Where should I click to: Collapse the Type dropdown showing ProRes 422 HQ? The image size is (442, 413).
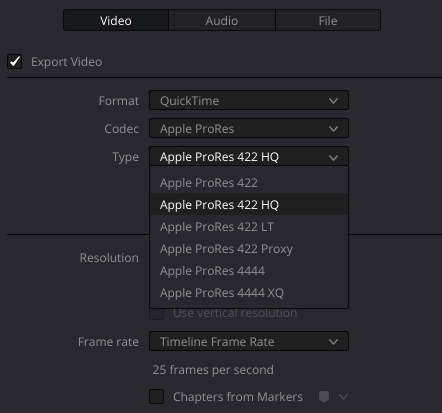249,156
